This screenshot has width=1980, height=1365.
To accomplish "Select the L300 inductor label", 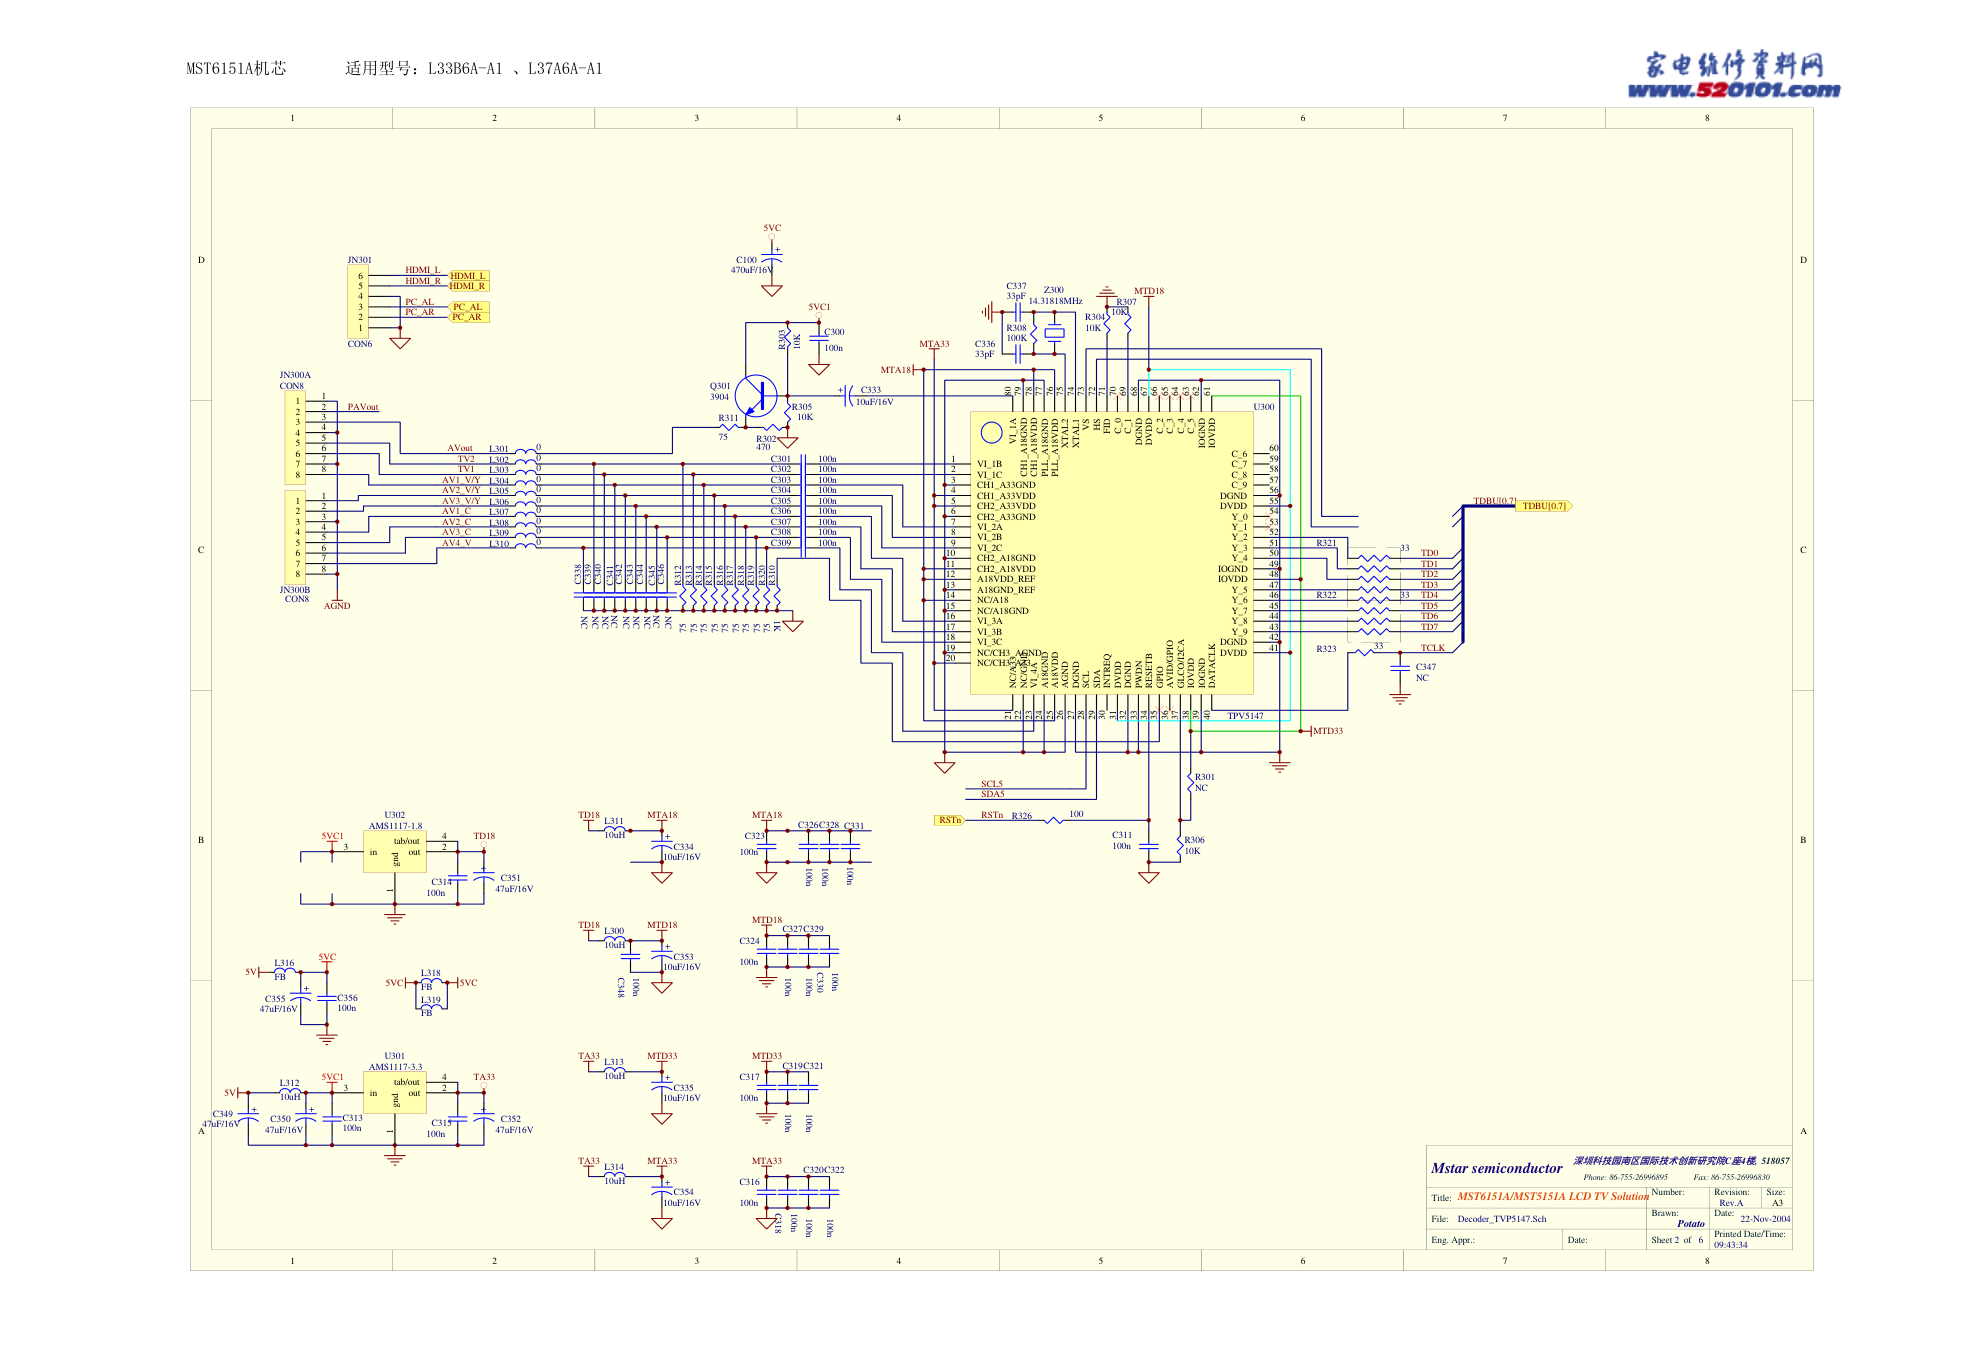I will 614,931.
